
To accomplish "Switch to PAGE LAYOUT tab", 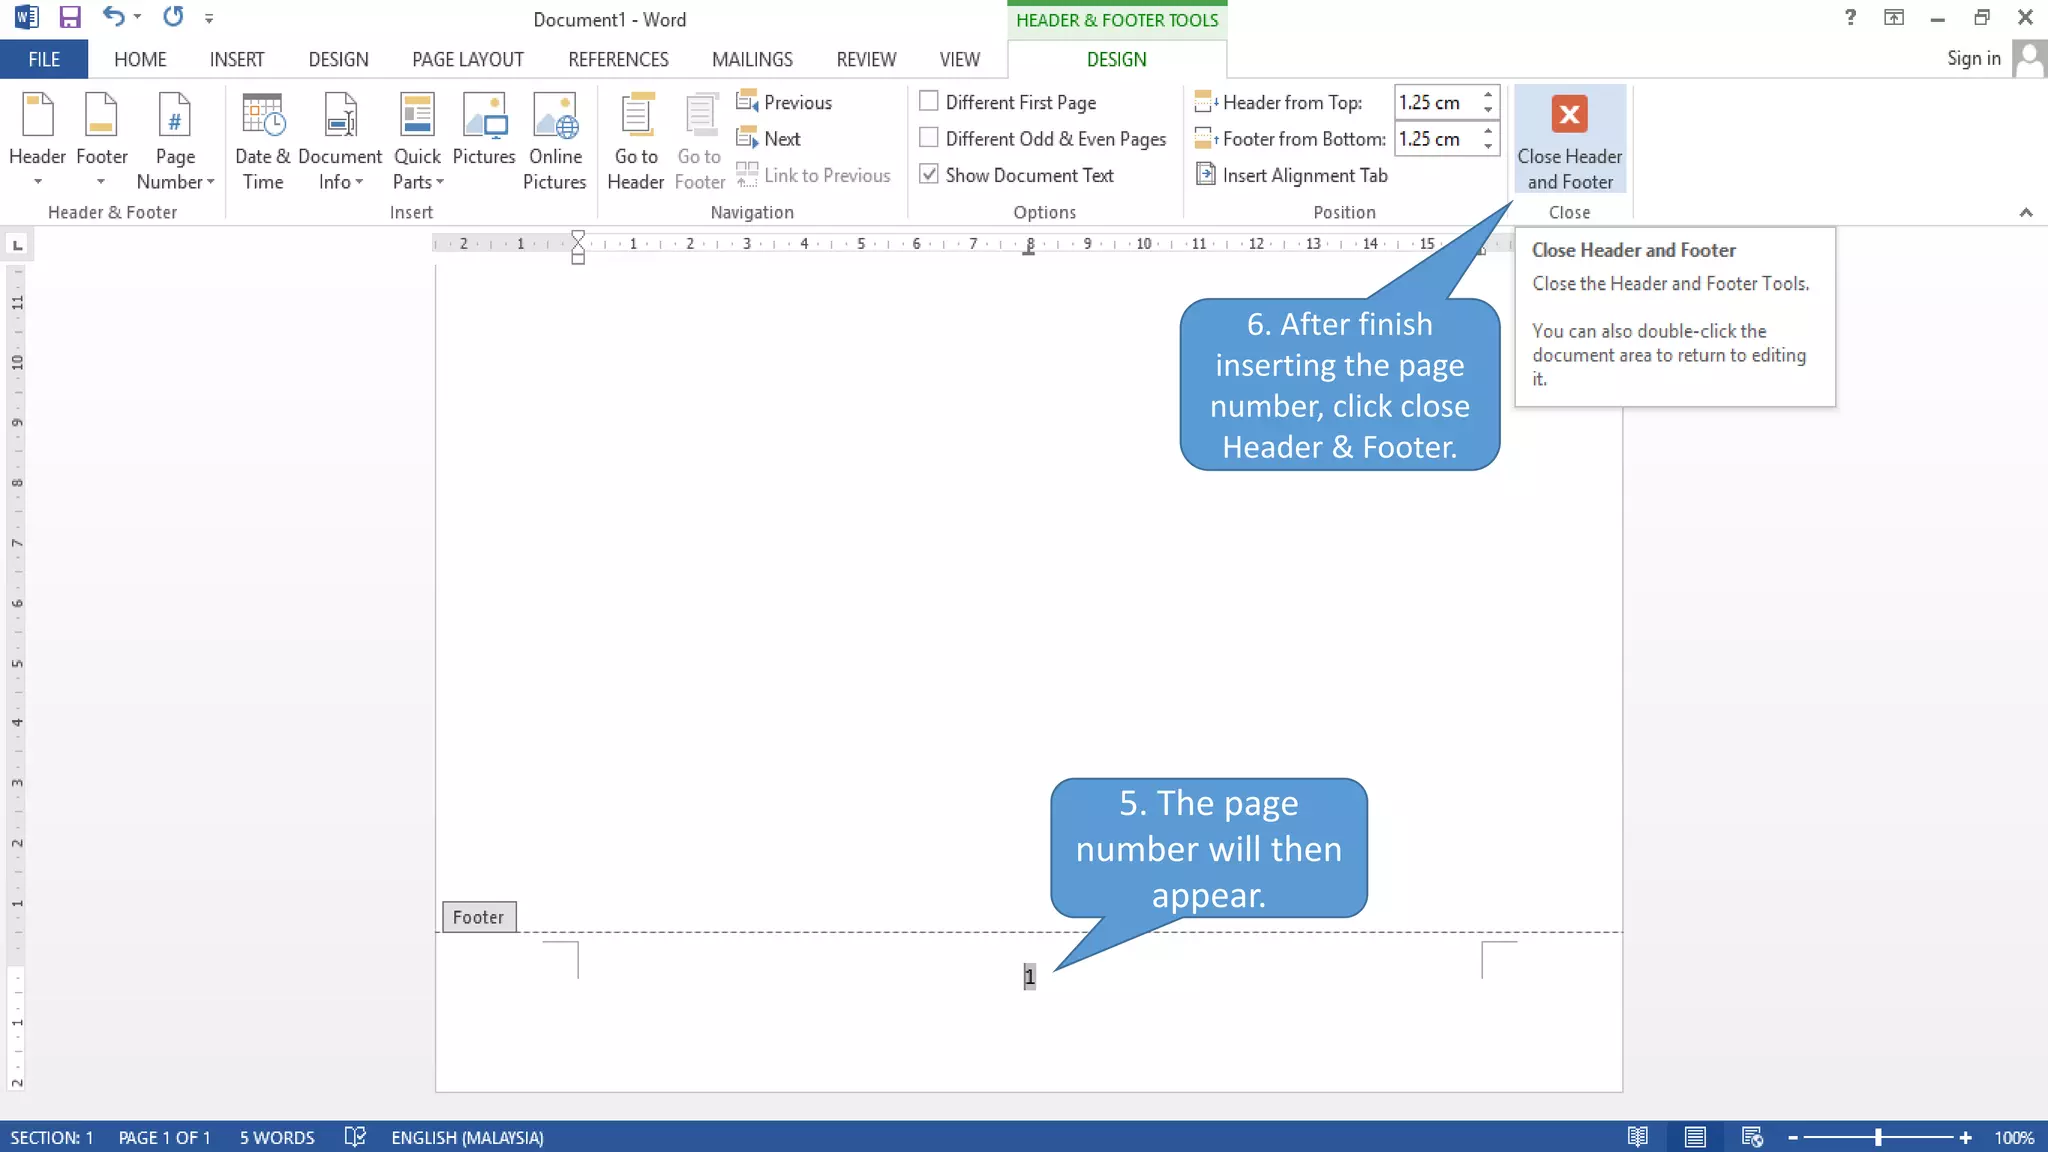I will click(x=468, y=59).
